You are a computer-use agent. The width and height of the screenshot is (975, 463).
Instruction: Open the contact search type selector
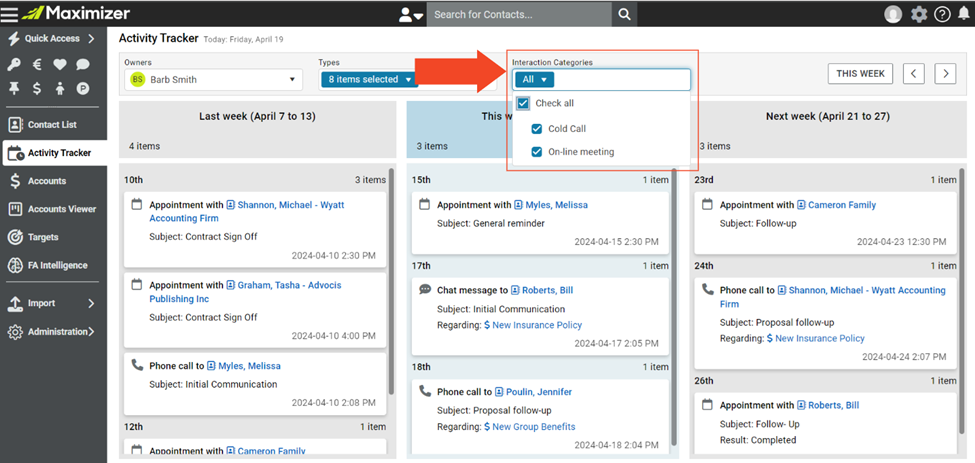point(411,14)
